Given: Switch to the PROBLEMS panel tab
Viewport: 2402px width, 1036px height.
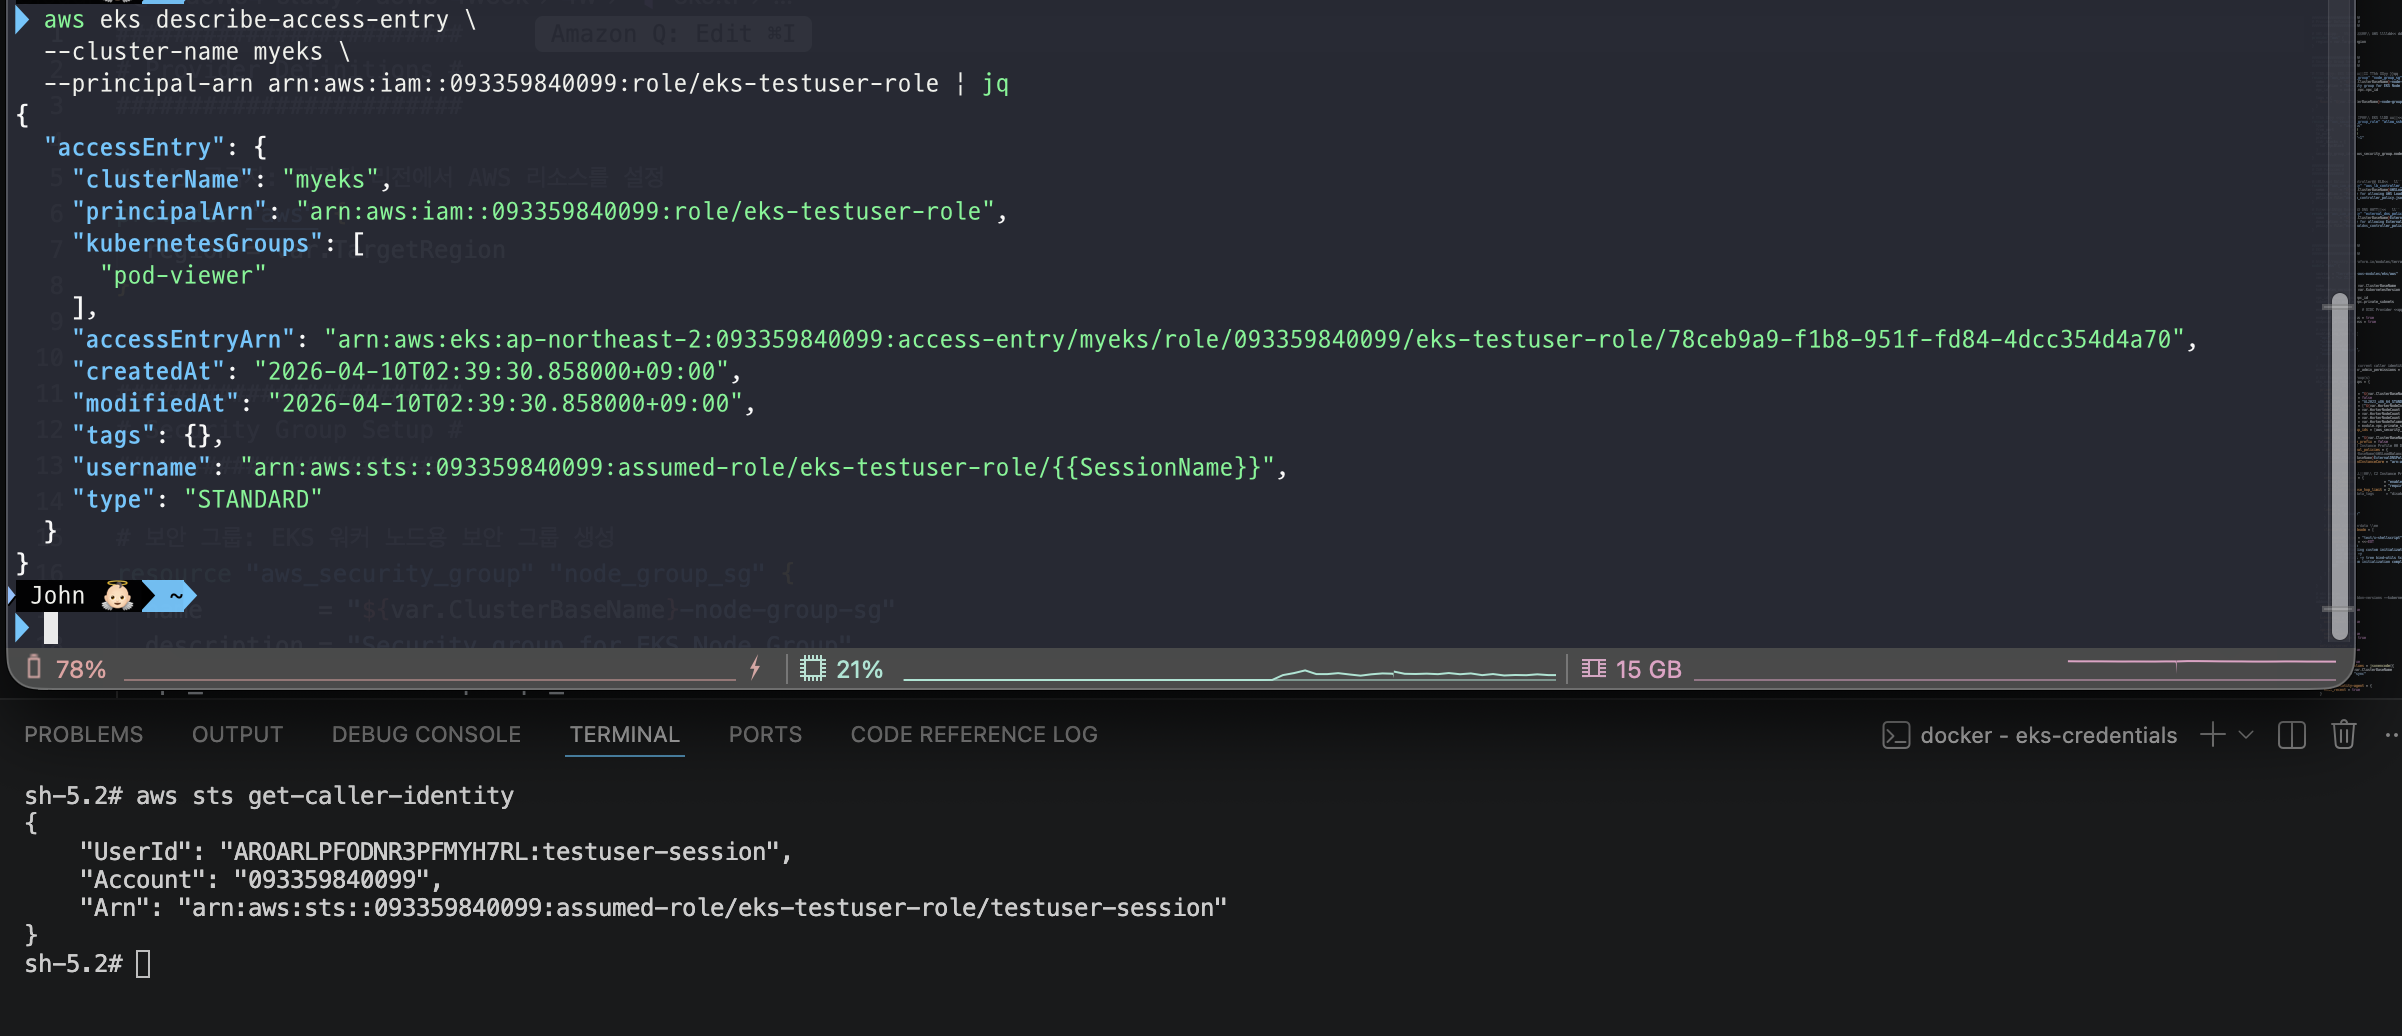Looking at the screenshot, I should [84, 735].
